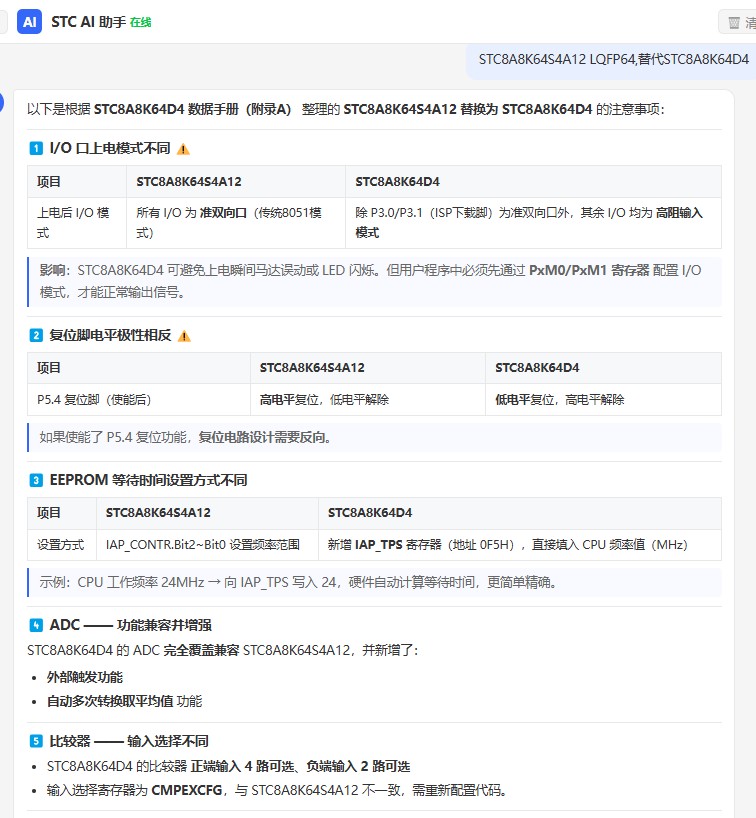
Task: Click the intro line 以下是根据 STC8A8K64D4 数据手册
Action: point(345,110)
